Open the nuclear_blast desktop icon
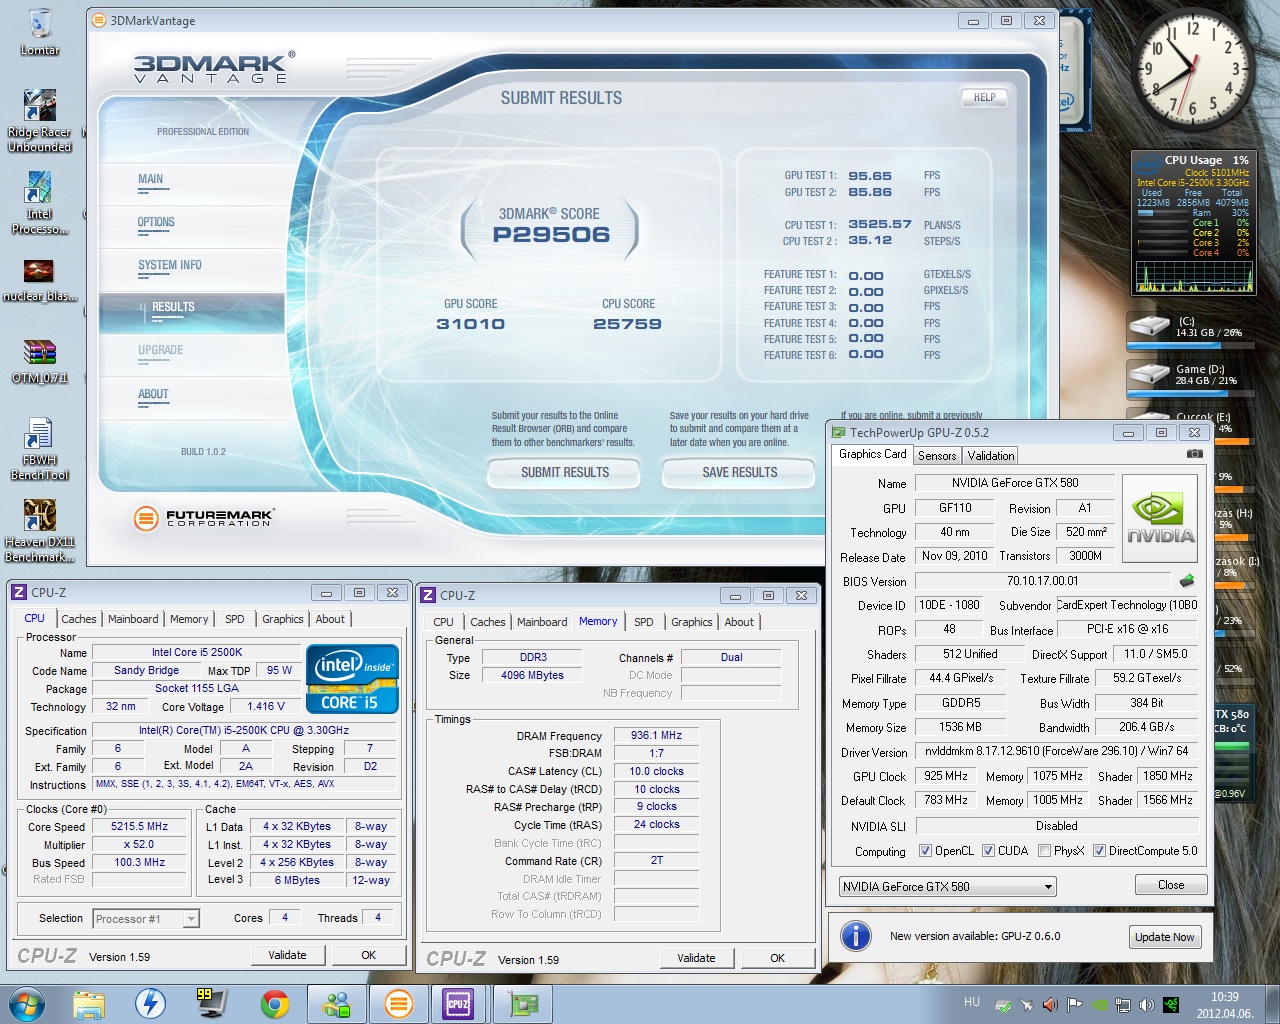The height and width of the screenshot is (1024, 1280). pos(39,280)
